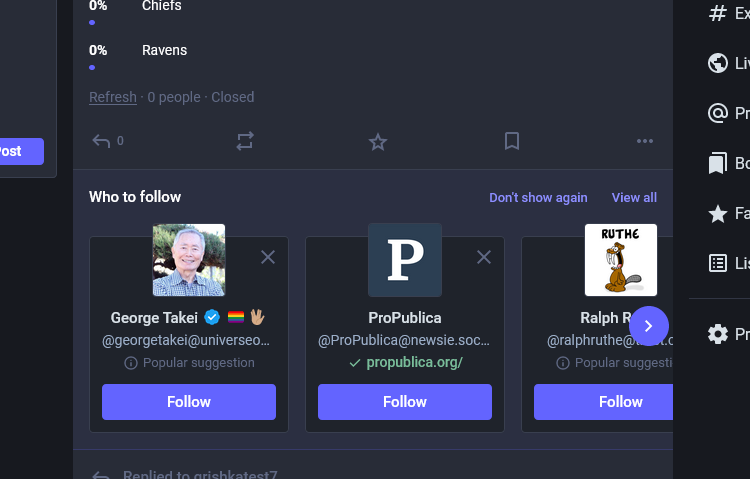This screenshot has height=479, width=750.
Task: Click the reply arrow icon on post
Action: point(101,141)
